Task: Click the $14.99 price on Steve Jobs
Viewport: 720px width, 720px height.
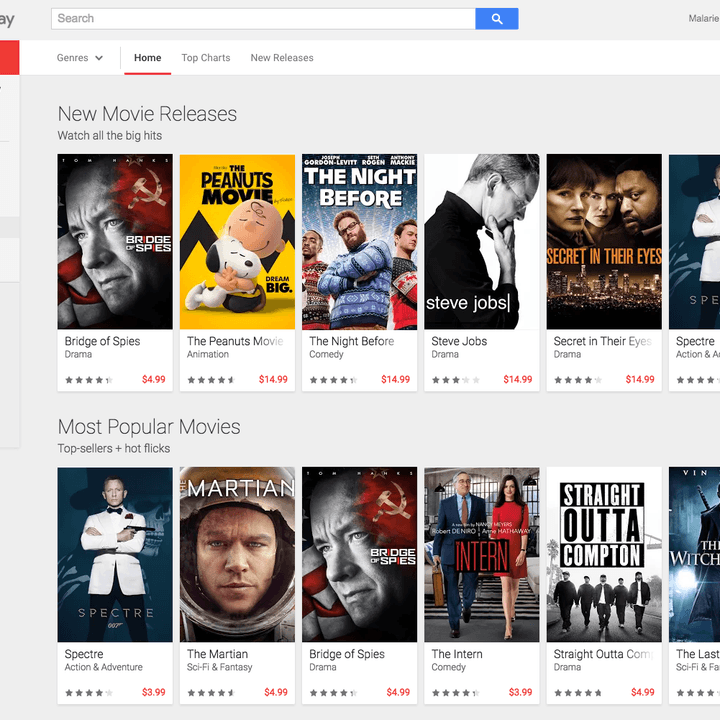Action: coord(518,379)
